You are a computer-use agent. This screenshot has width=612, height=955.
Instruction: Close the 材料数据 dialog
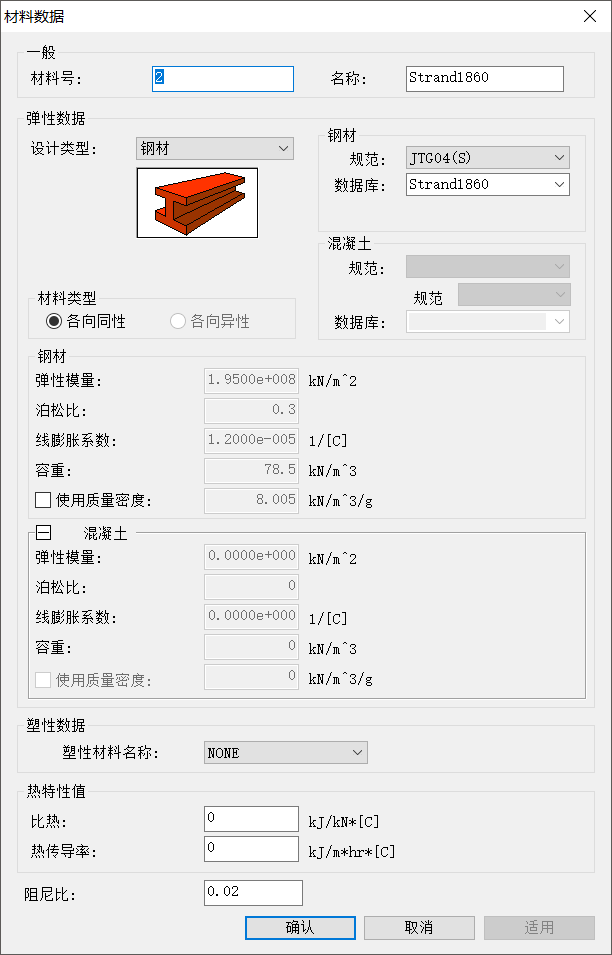coord(589,15)
